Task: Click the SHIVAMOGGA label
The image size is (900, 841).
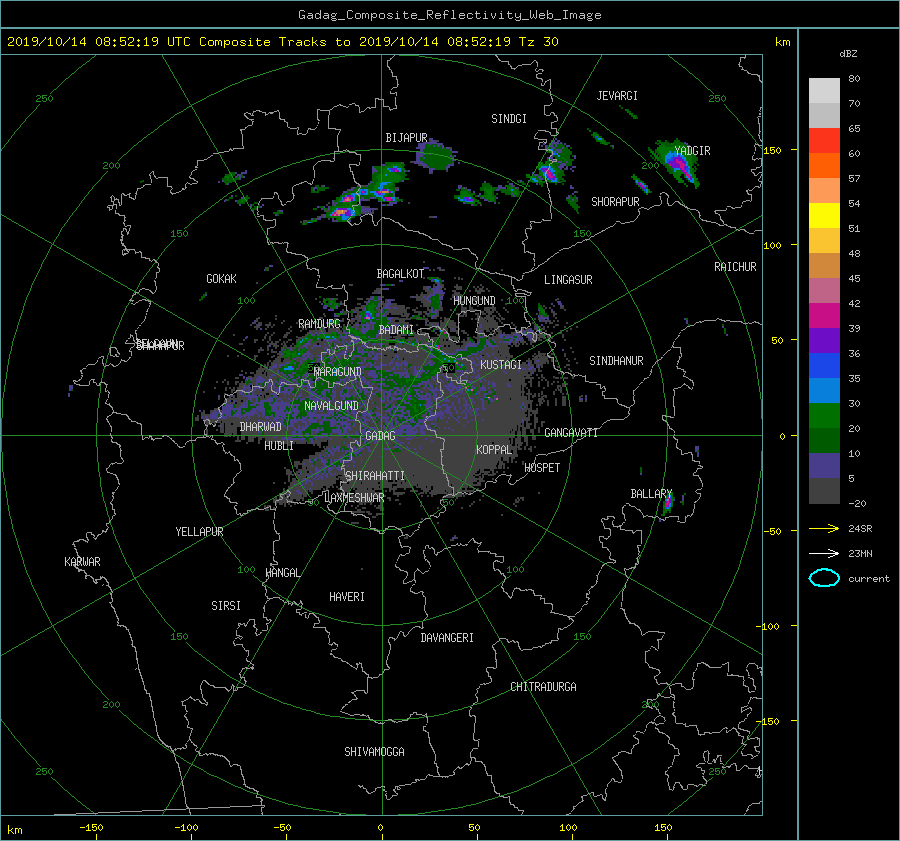Action: (374, 751)
